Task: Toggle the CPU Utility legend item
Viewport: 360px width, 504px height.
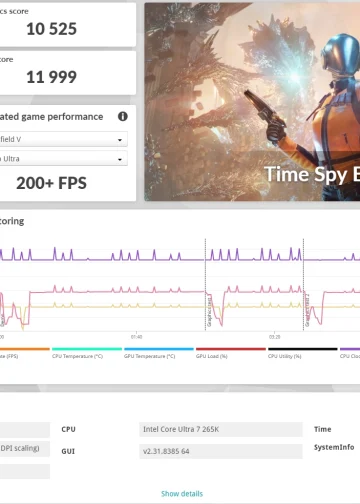Action: tap(285, 356)
